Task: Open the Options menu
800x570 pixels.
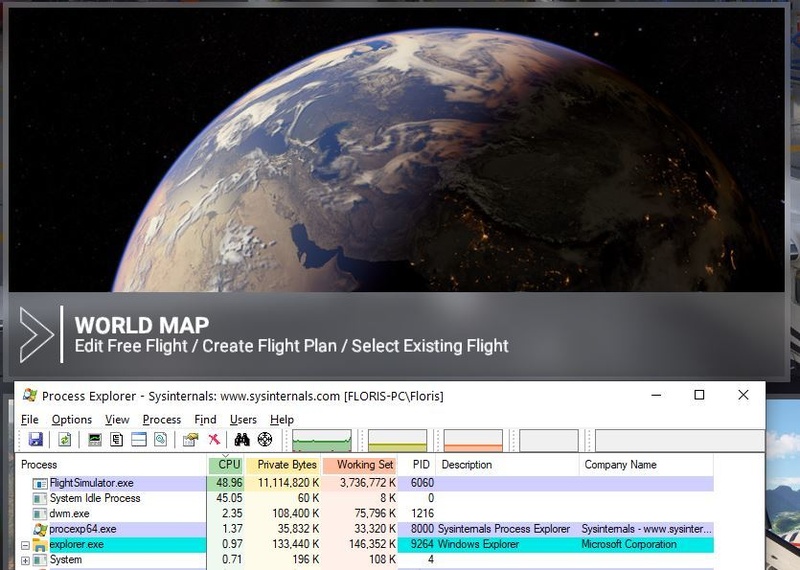Action: point(72,419)
